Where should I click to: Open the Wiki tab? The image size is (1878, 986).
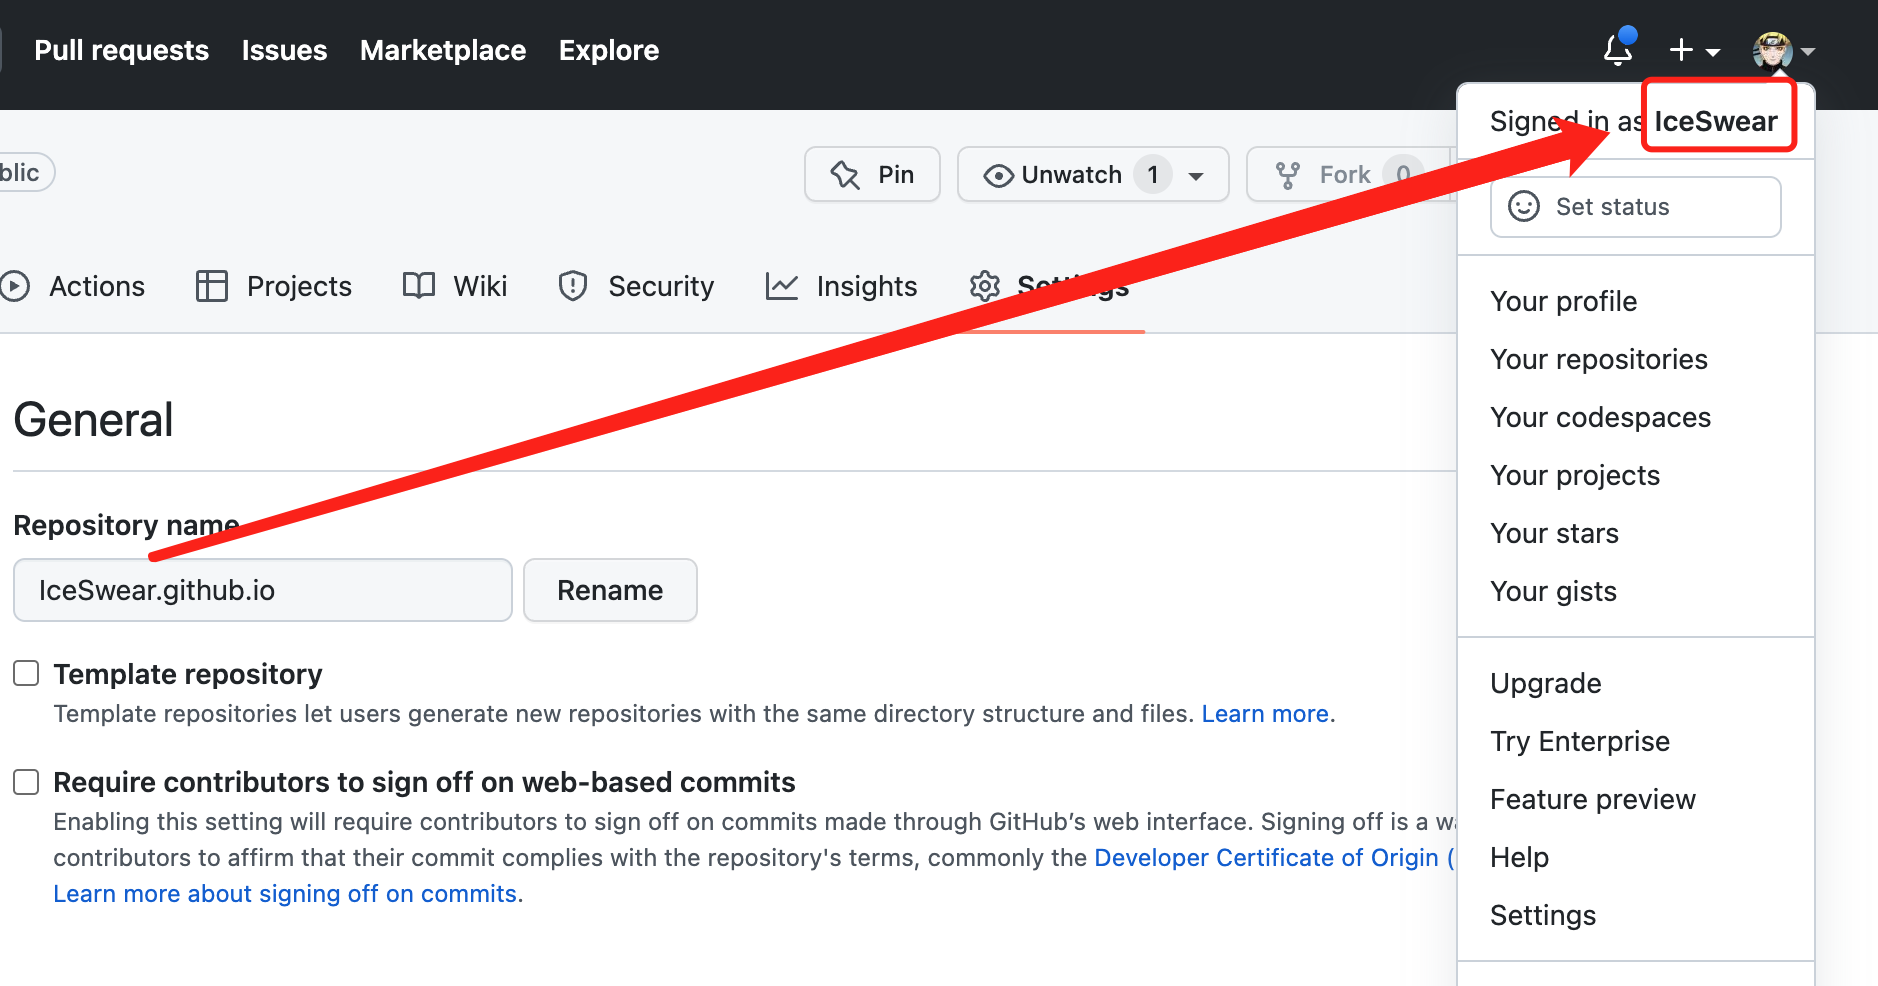(x=455, y=287)
